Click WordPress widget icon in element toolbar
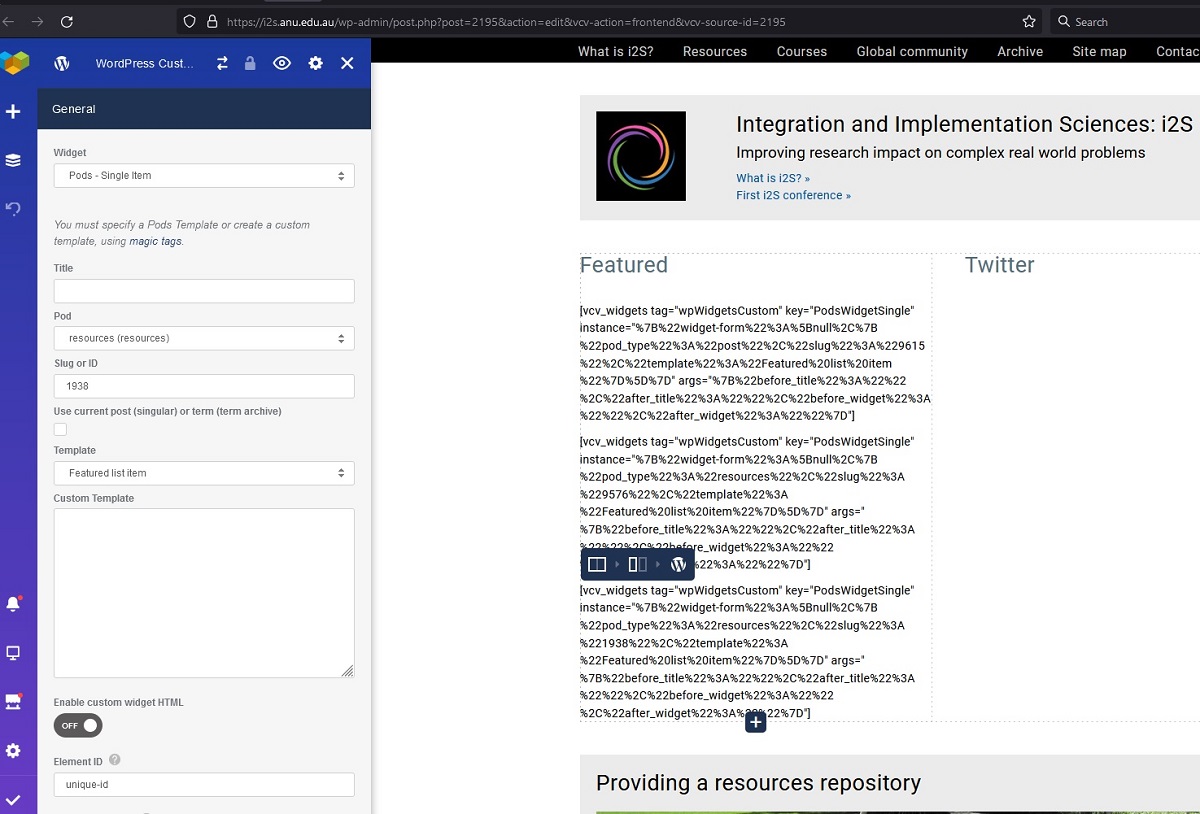Screen dimensions: 1200x814 (678, 564)
